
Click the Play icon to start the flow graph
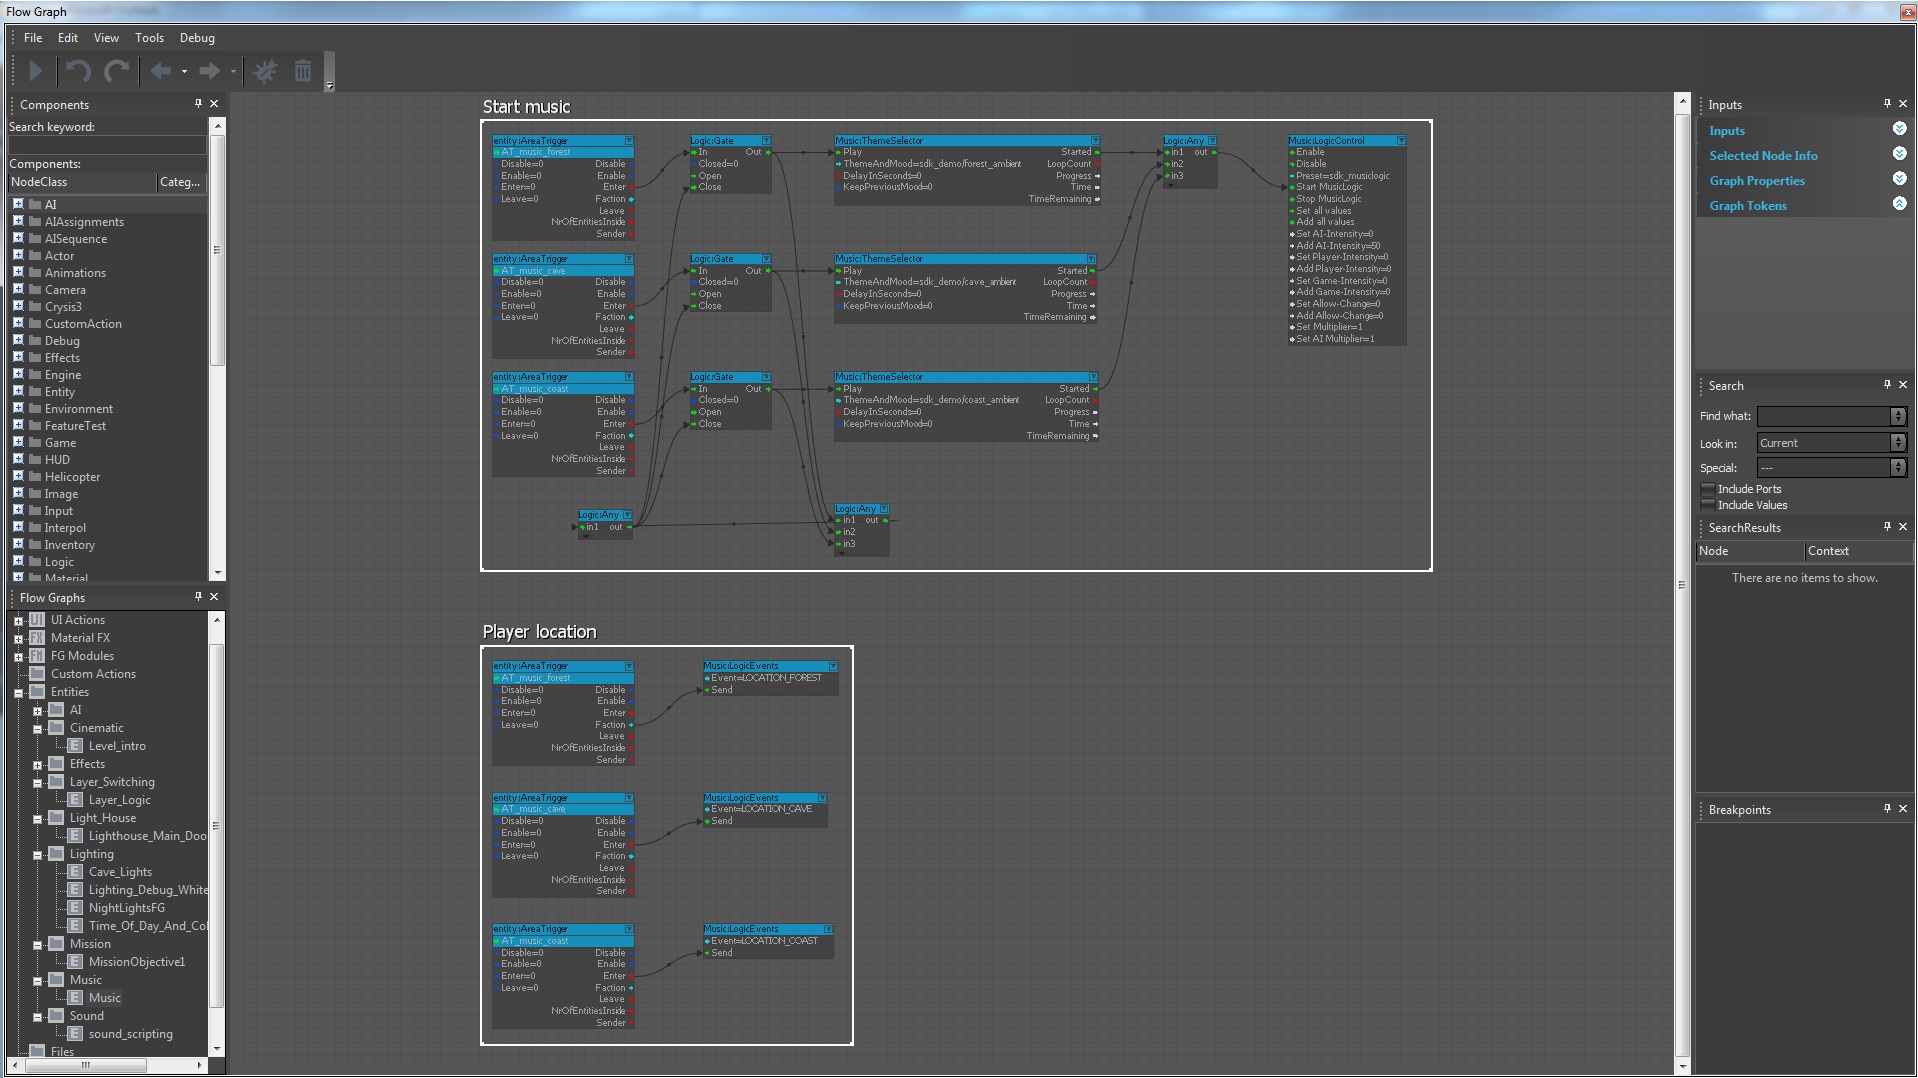(35, 71)
